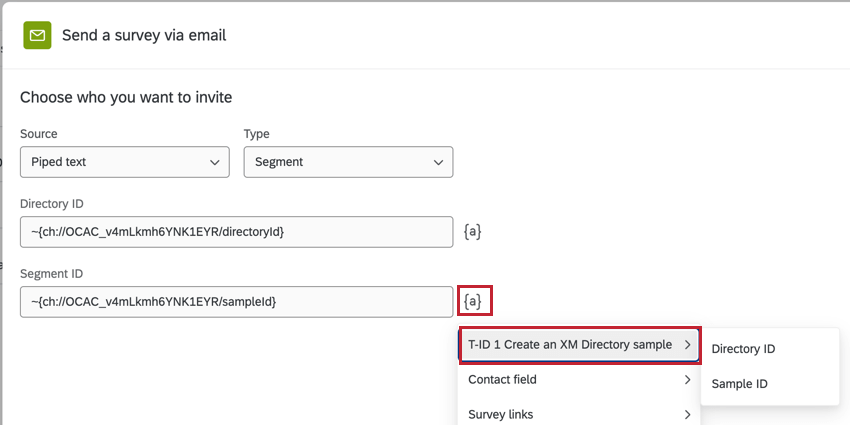
Task: Click the Send a survey via email title
Action: click(x=144, y=35)
